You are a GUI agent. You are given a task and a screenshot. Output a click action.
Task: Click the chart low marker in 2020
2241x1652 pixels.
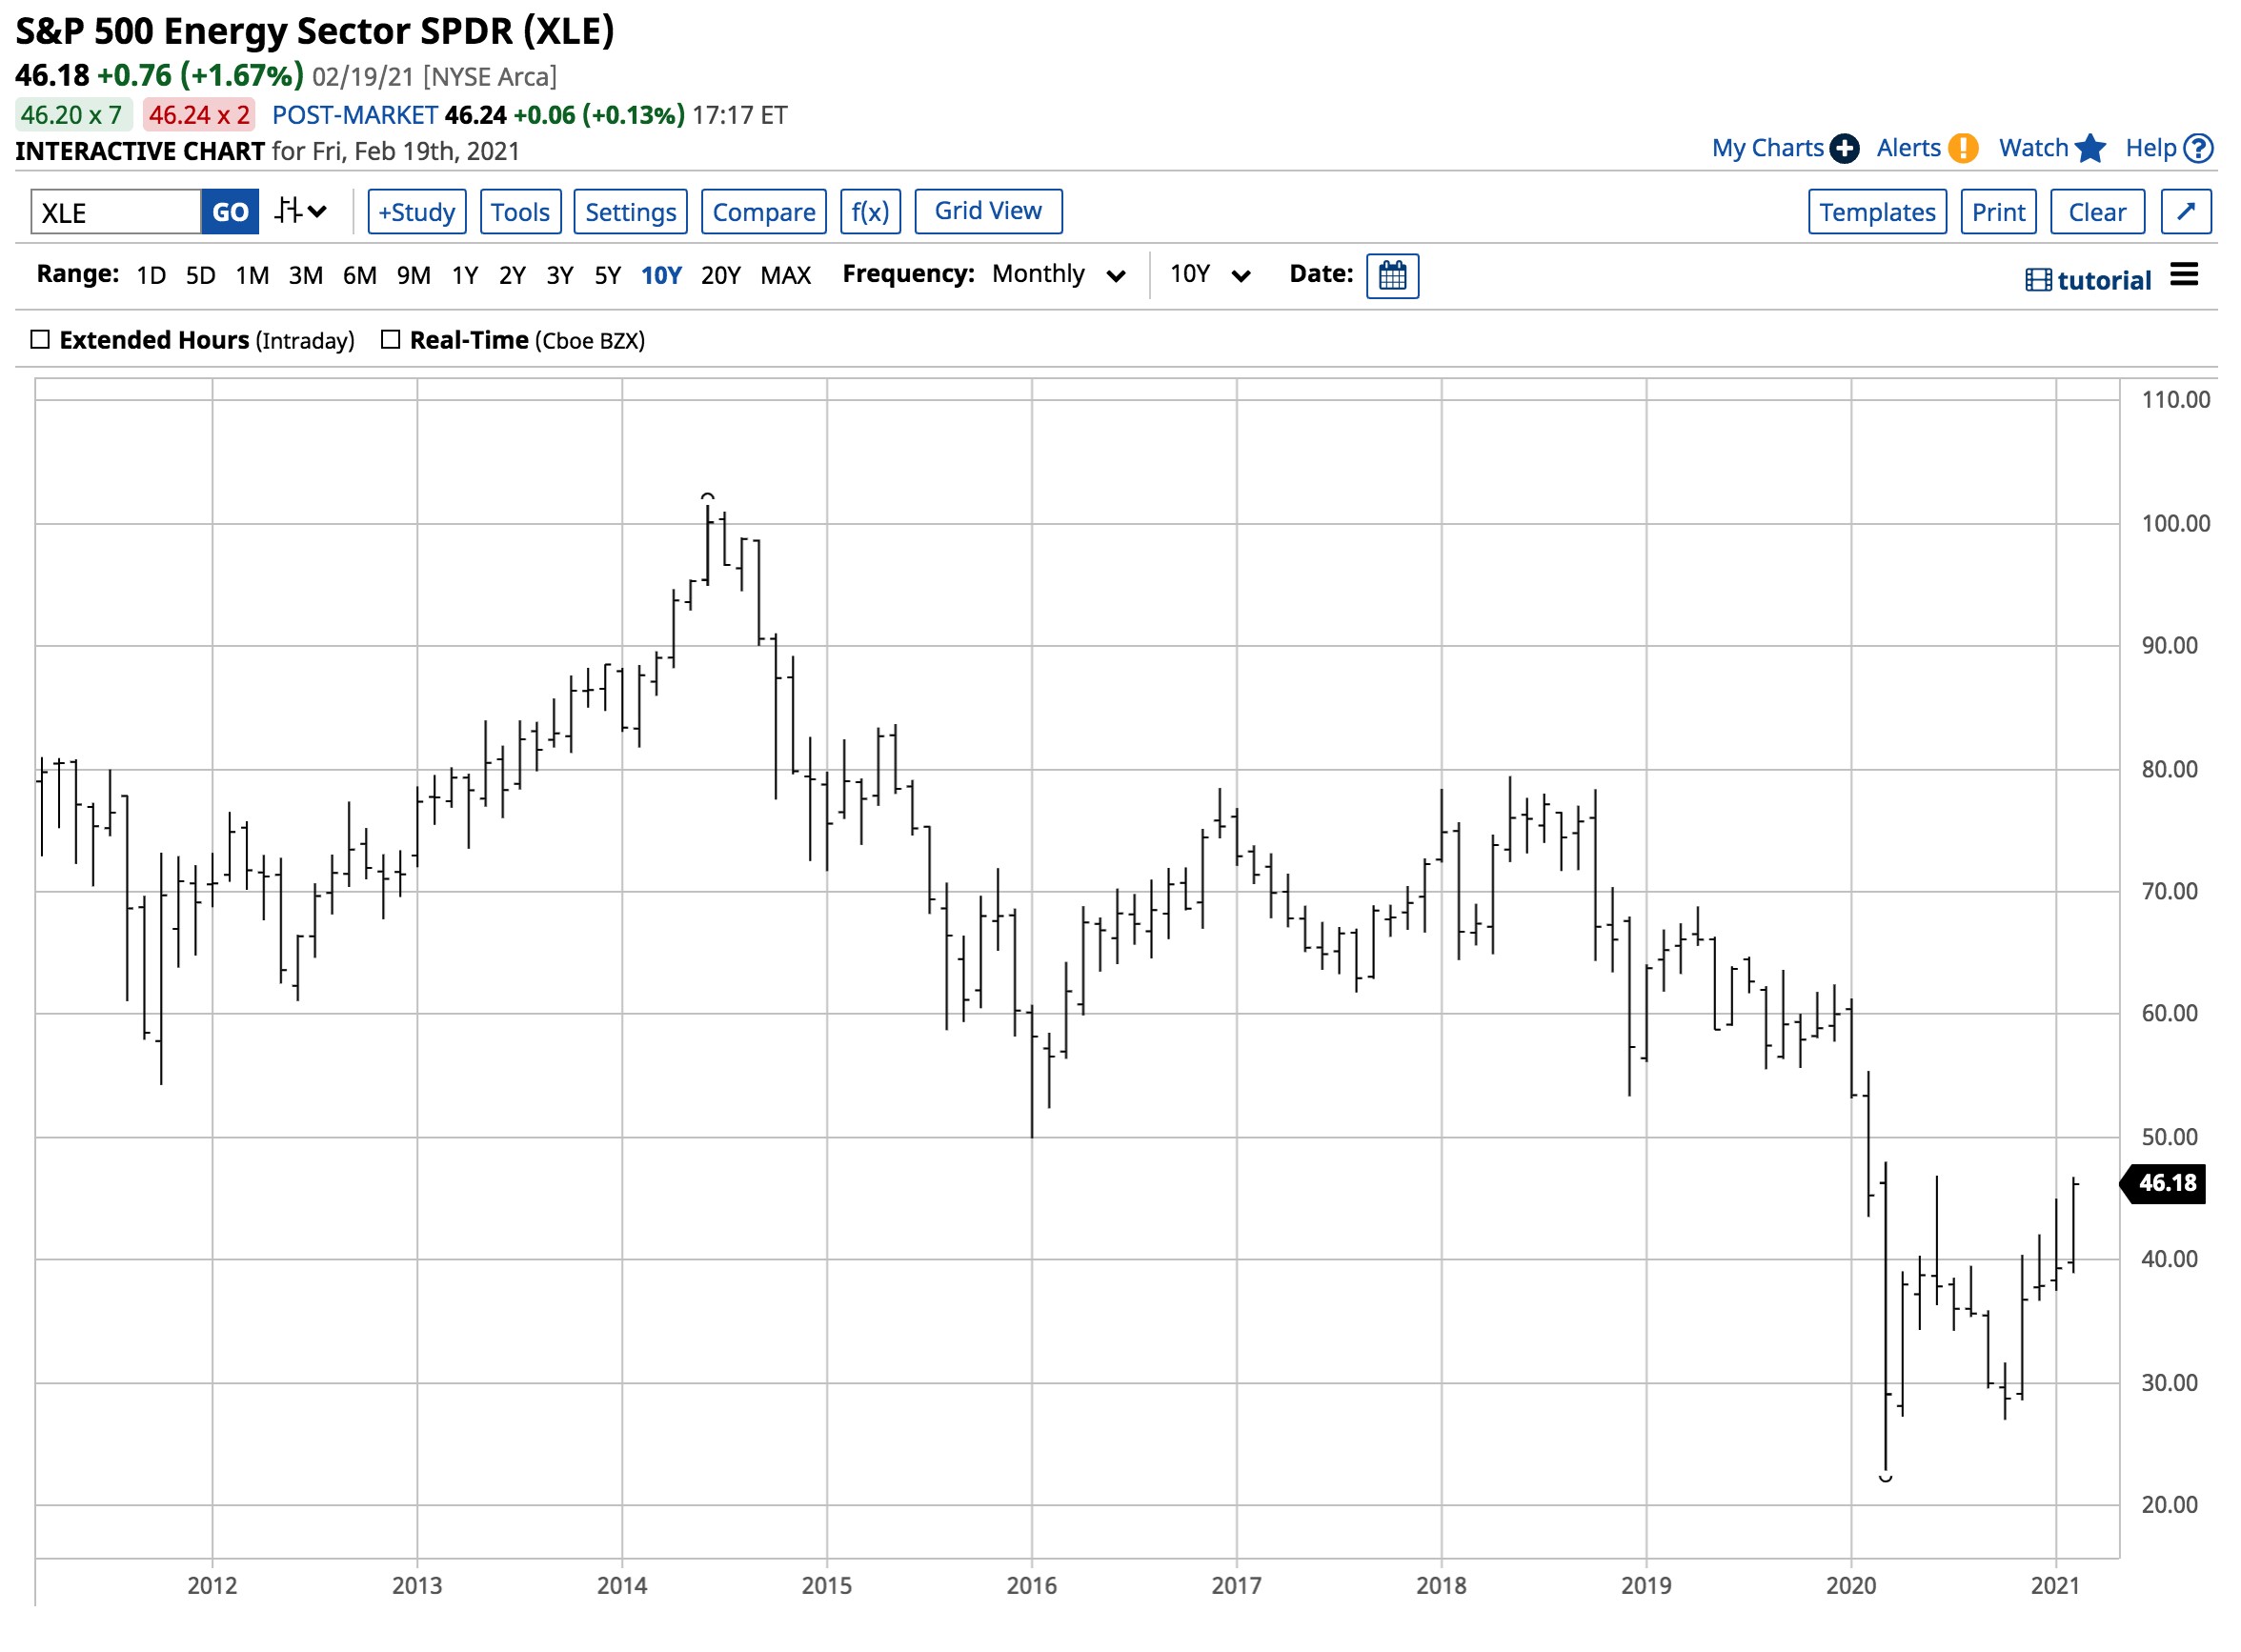(x=1885, y=1477)
